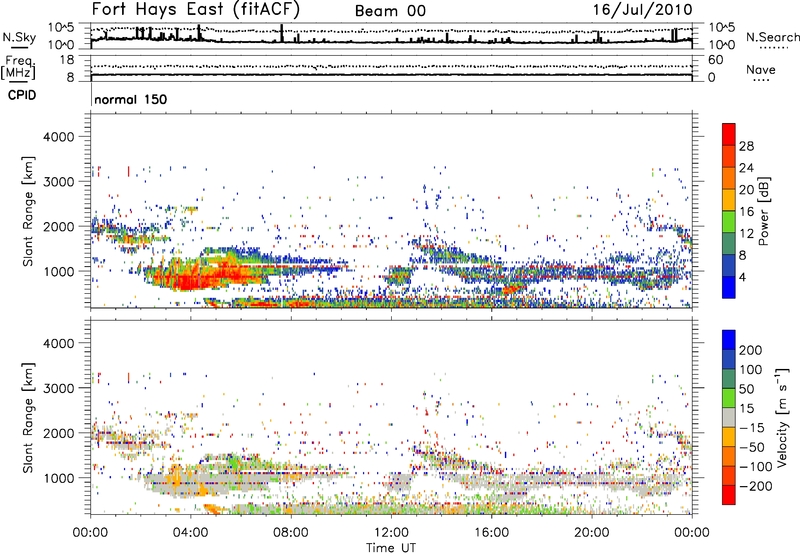Click the 'Nave' legend label
The width and height of the screenshot is (800, 554).
pyautogui.click(x=761, y=70)
